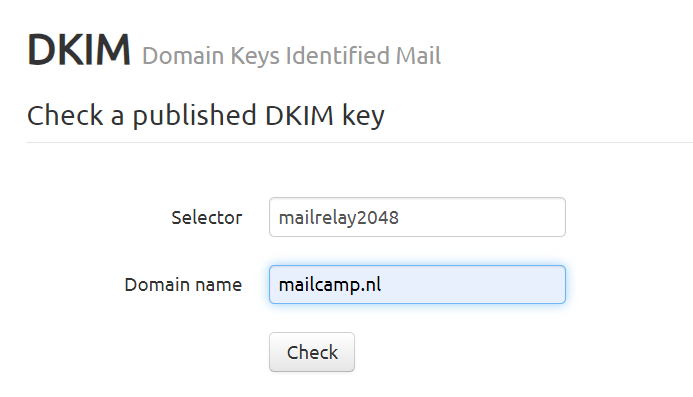Click the word 'Keys' in the subtitle
The width and height of the screenshot is (693, 397).
pyautogui.click(x=255, y=57)
